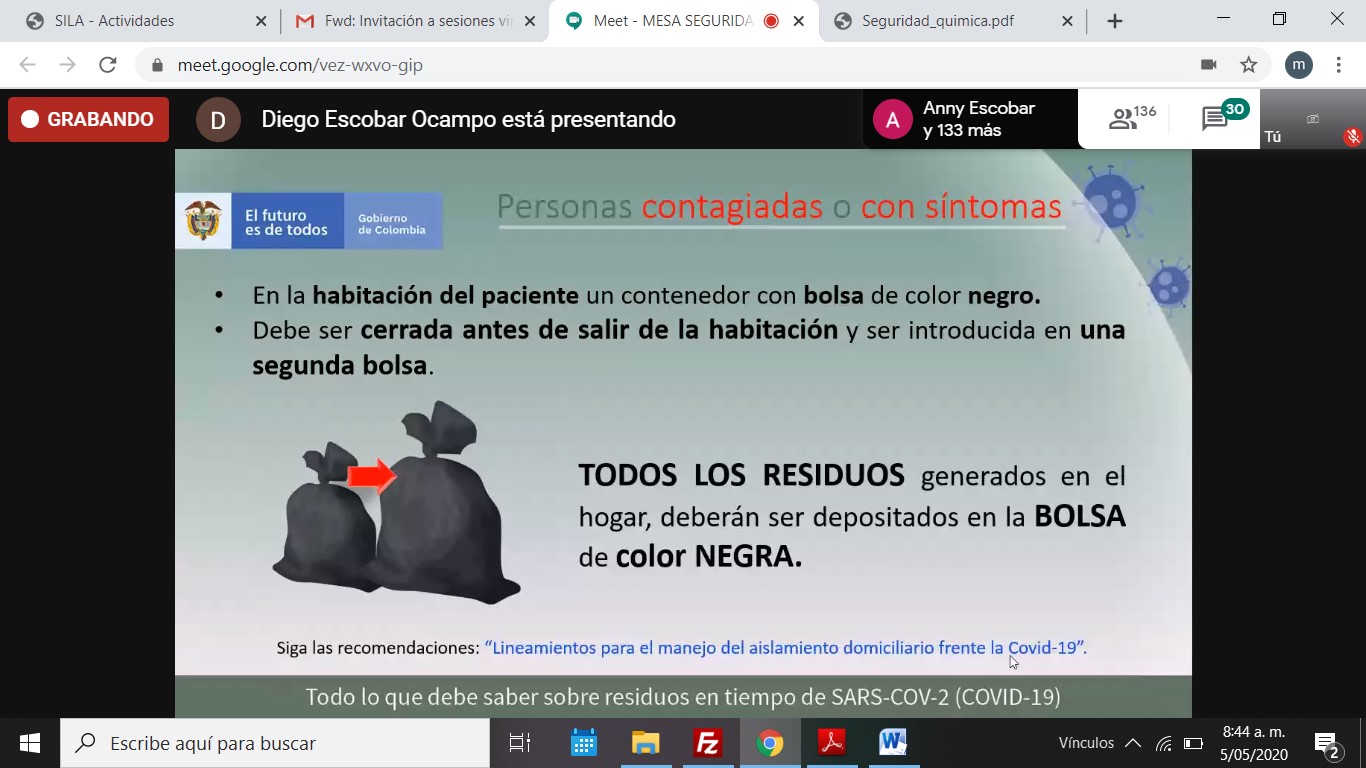Open the notification center with 2 alerts
Screen dimensions: 1366x768
[x=1327, y=745]
